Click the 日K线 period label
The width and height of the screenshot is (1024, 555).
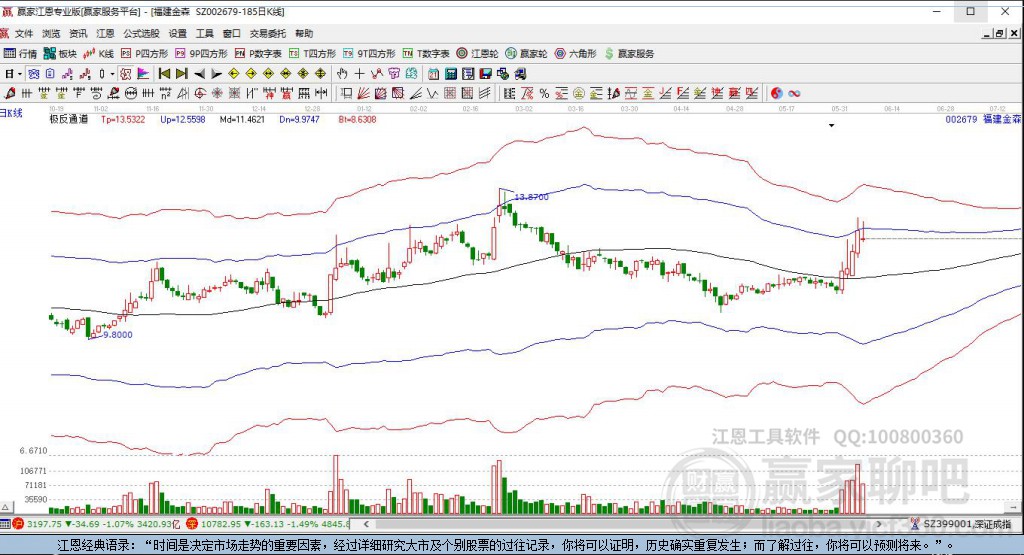tap(11, 113)
